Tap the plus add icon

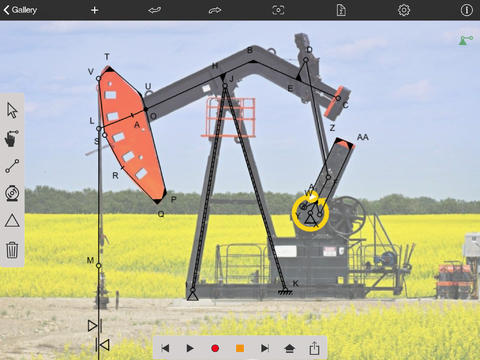(95, 10)
